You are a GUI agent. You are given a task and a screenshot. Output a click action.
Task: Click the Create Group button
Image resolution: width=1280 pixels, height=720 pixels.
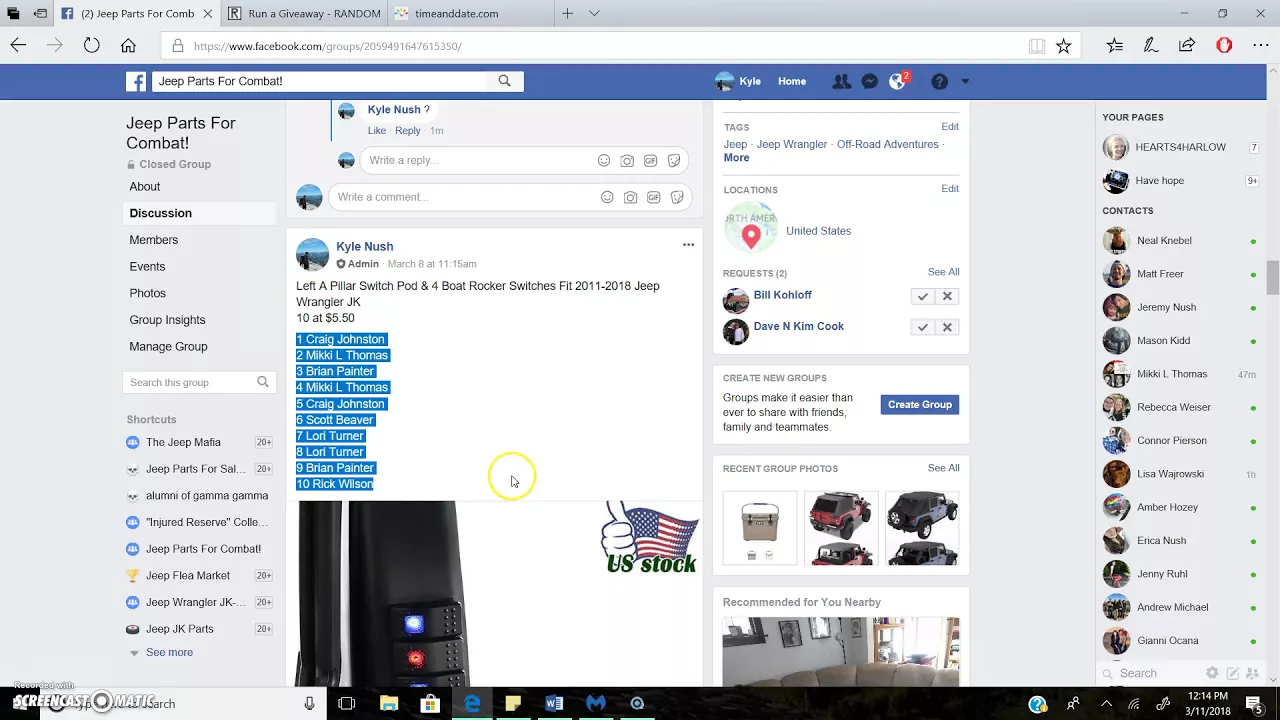(x=920, y=405)
